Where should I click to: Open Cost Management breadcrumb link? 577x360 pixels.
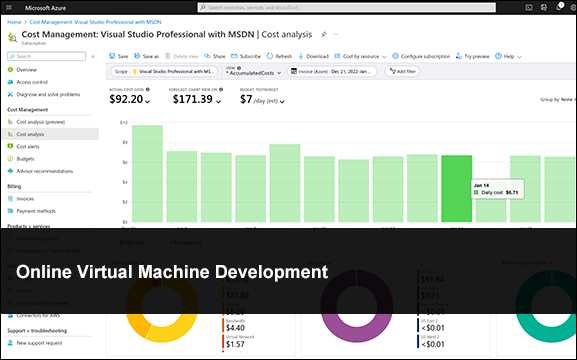[95, 22]
